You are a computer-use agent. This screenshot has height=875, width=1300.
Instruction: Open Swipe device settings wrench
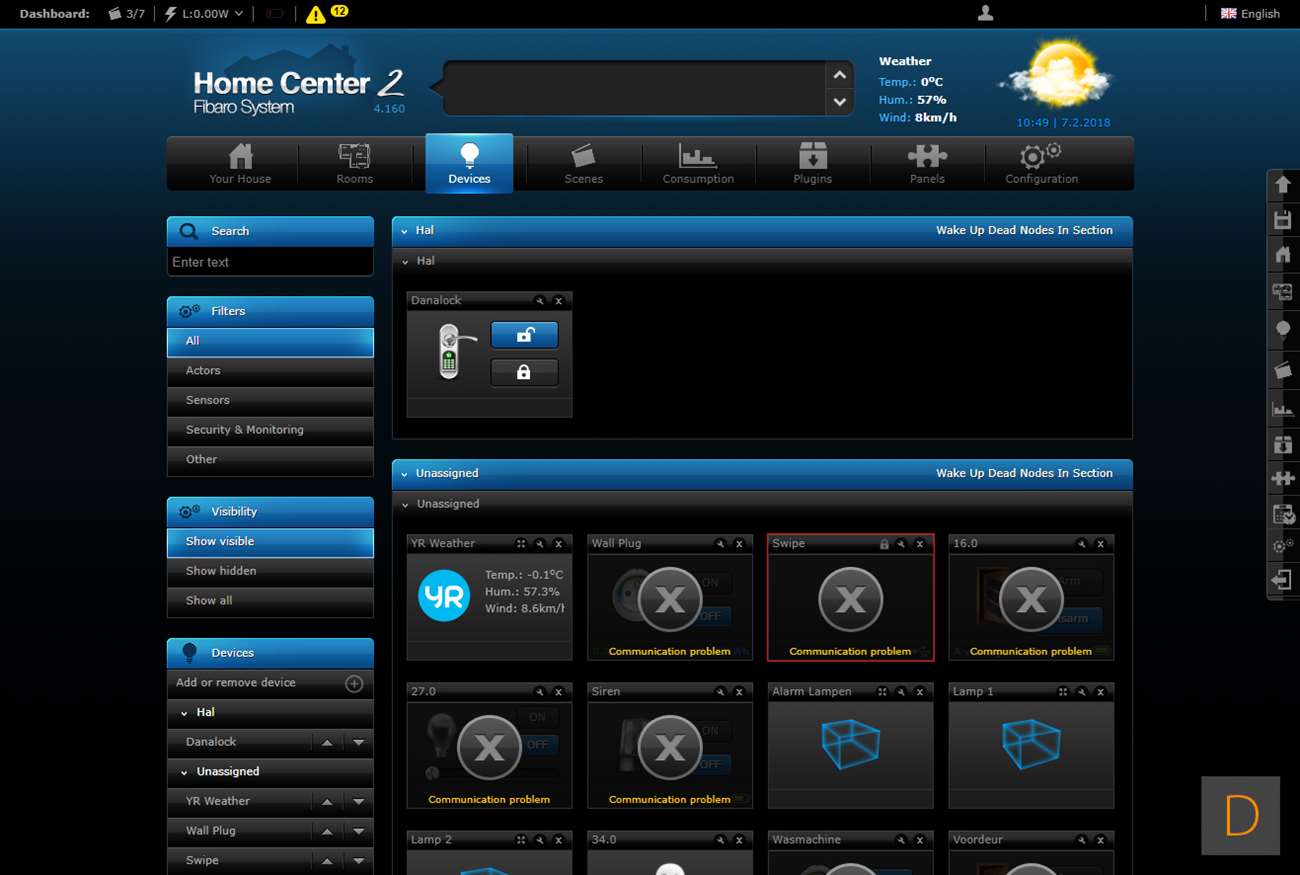(x=901, y=544)
